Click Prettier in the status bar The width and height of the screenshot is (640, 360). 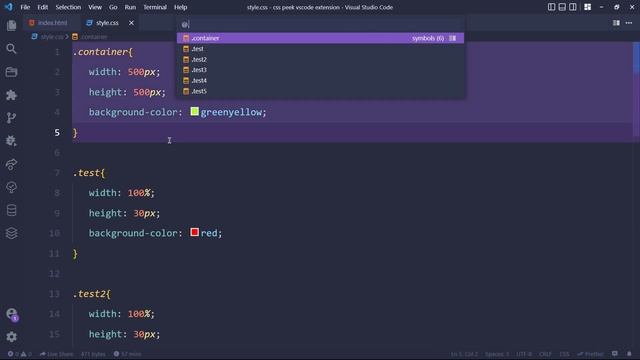590,354
